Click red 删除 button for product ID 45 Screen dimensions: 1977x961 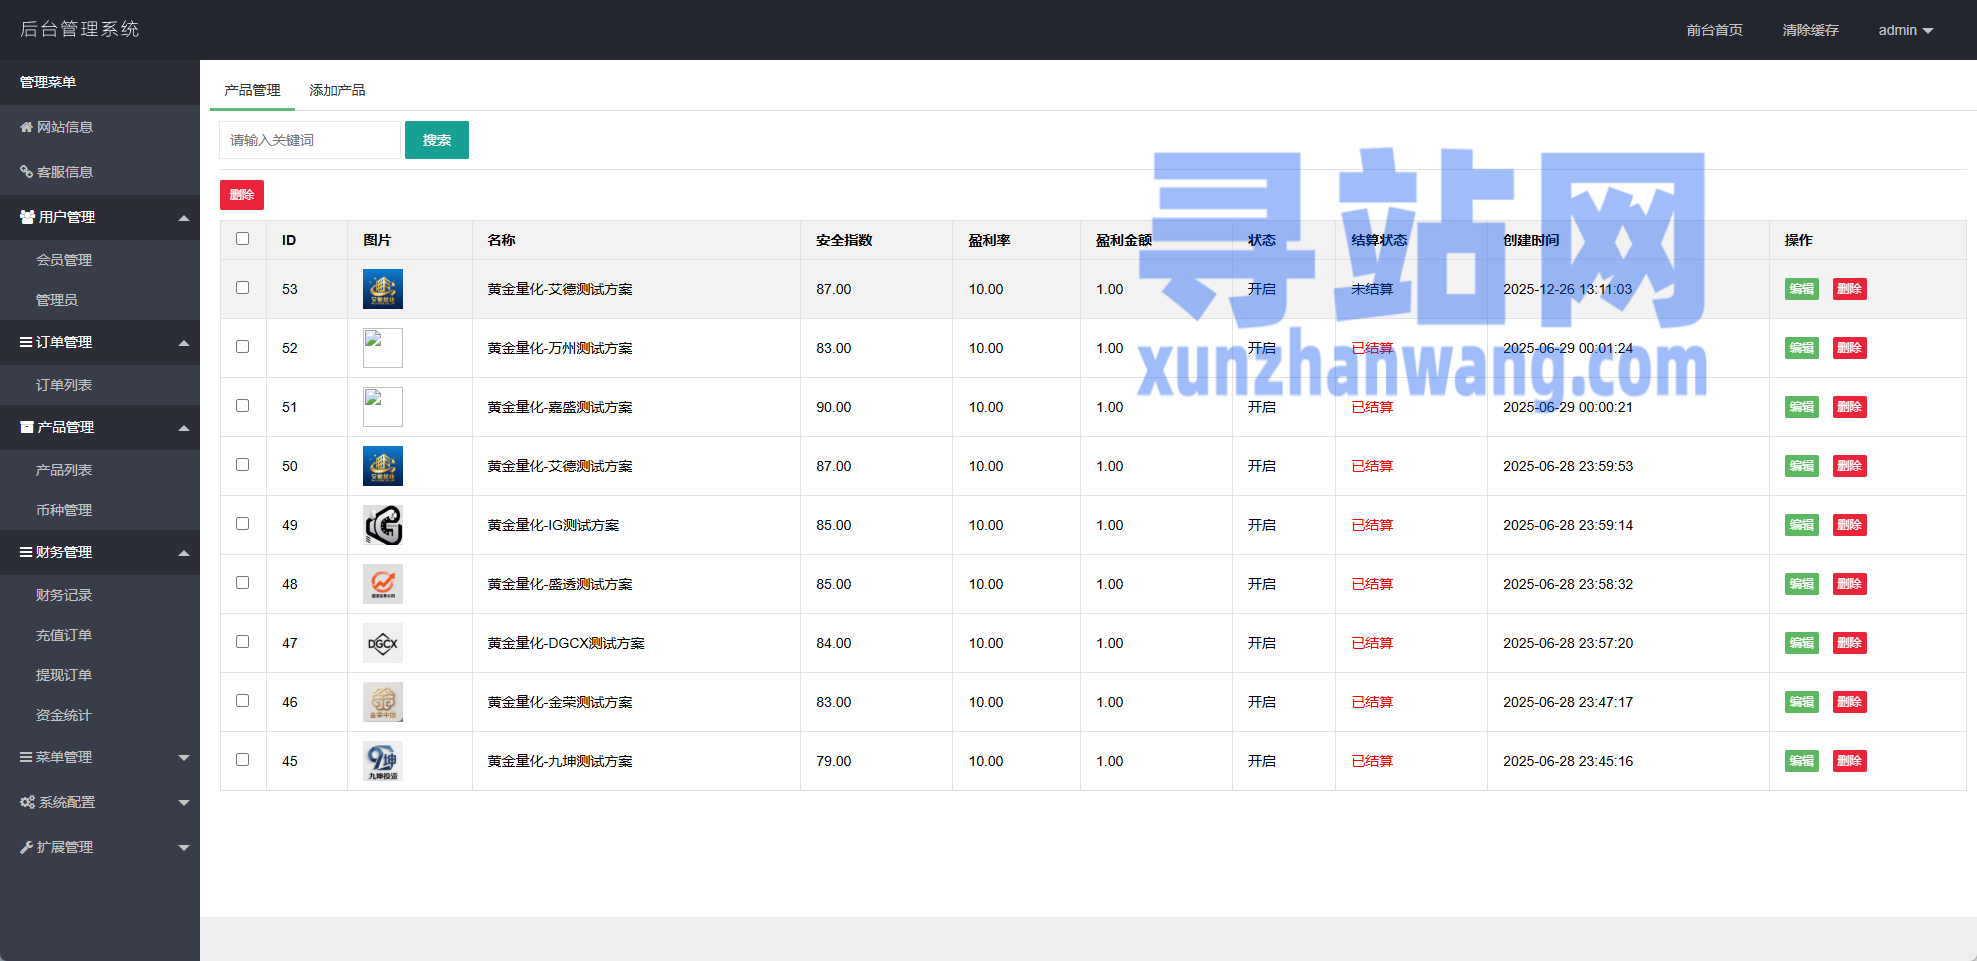pyautogui.click(x=1849, y=761)
